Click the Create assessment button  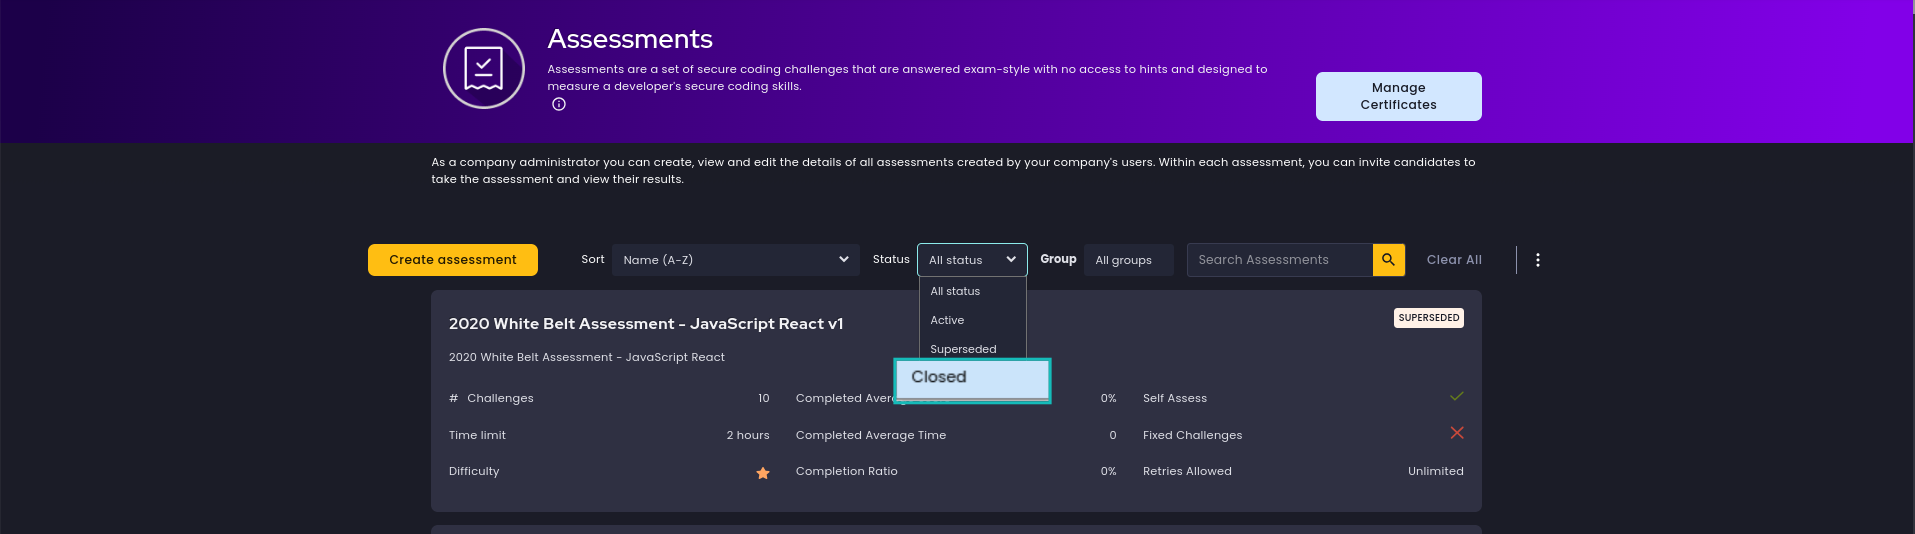coord(453,260)
